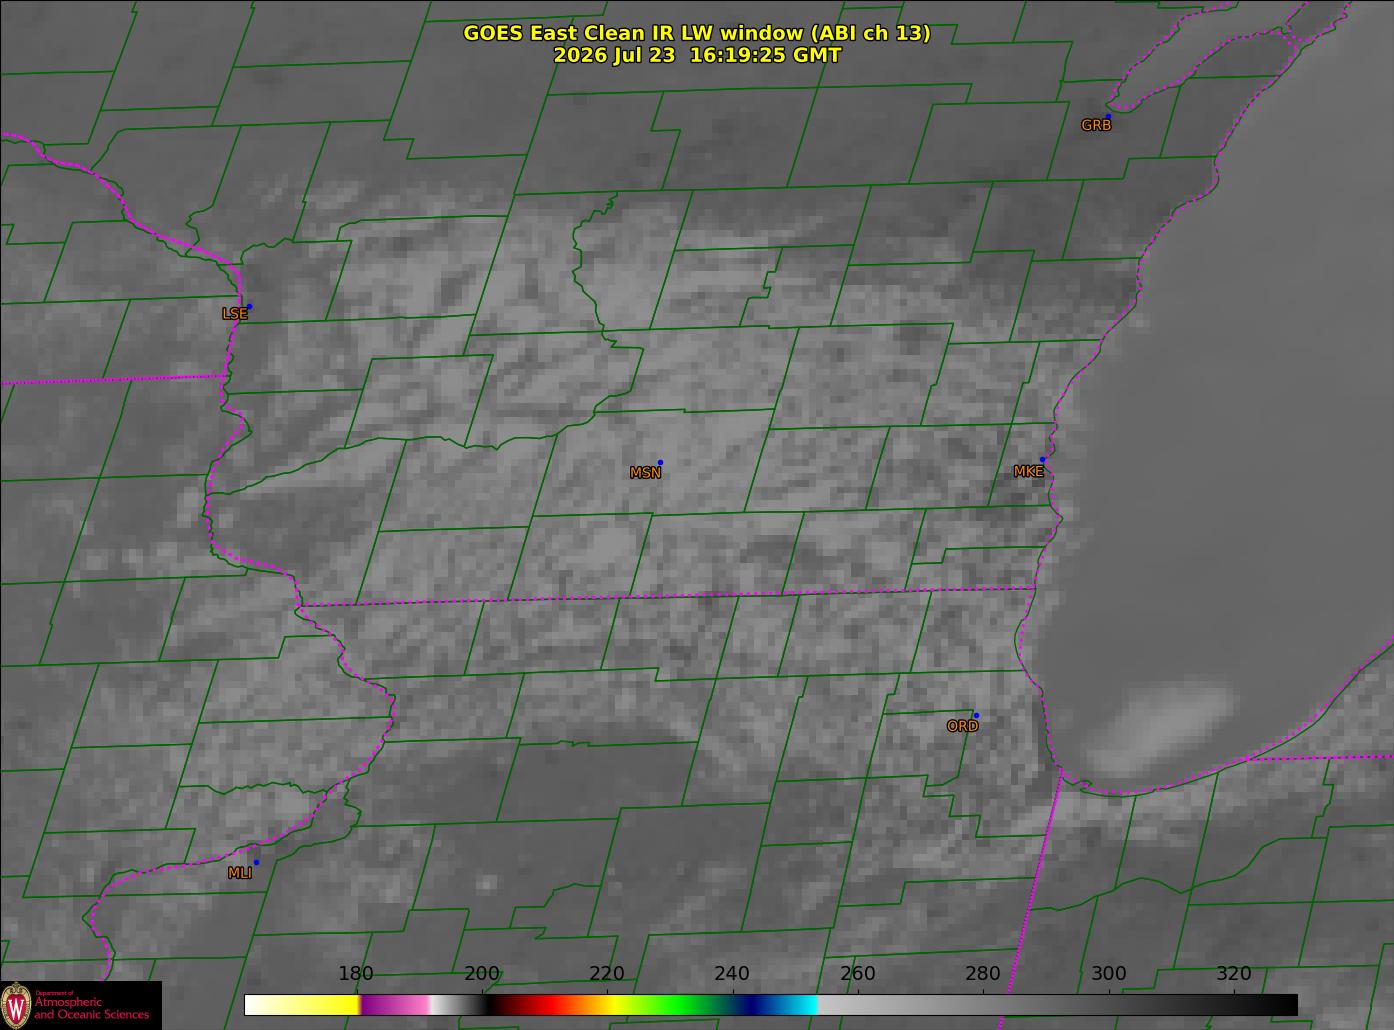
Task: Click the yellow segment of the color bar
Action: click(x=320, y=1004)
